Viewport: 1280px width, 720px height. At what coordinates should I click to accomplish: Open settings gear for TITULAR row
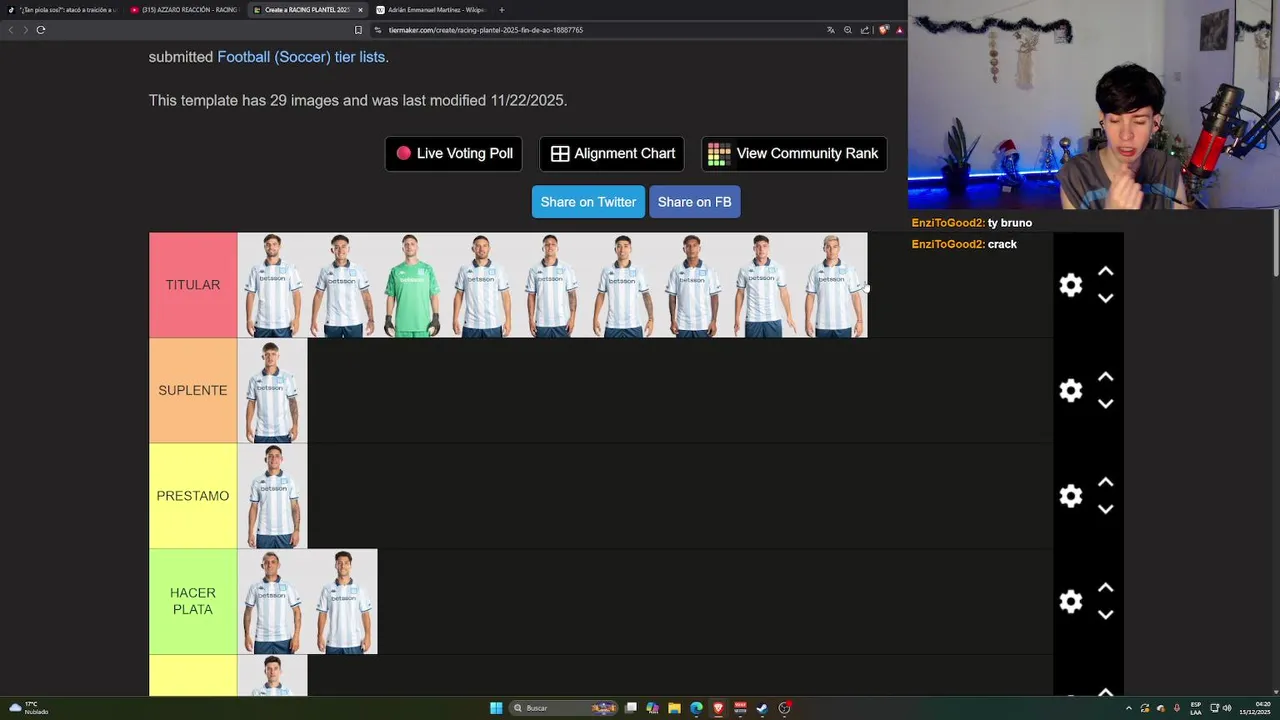(1071, 285)
